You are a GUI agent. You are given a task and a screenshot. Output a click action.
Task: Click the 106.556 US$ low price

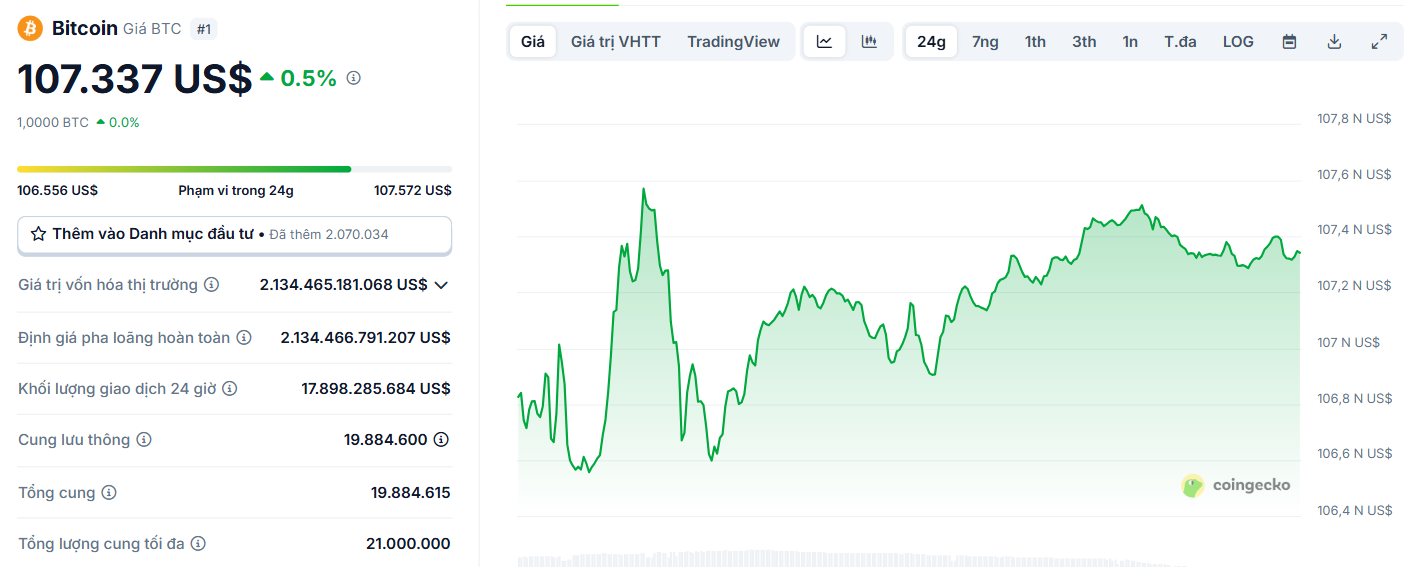pyautogui.click(x=57, y=190)
